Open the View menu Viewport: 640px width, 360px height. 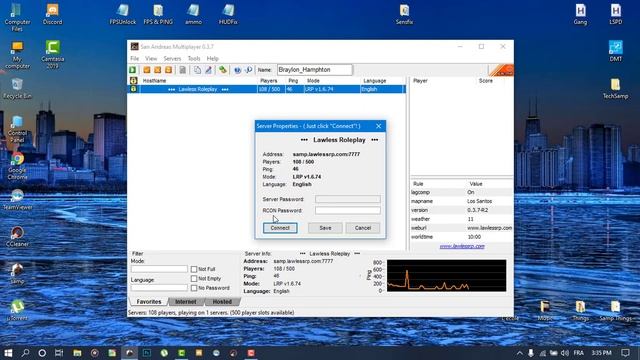coord(151,58)
